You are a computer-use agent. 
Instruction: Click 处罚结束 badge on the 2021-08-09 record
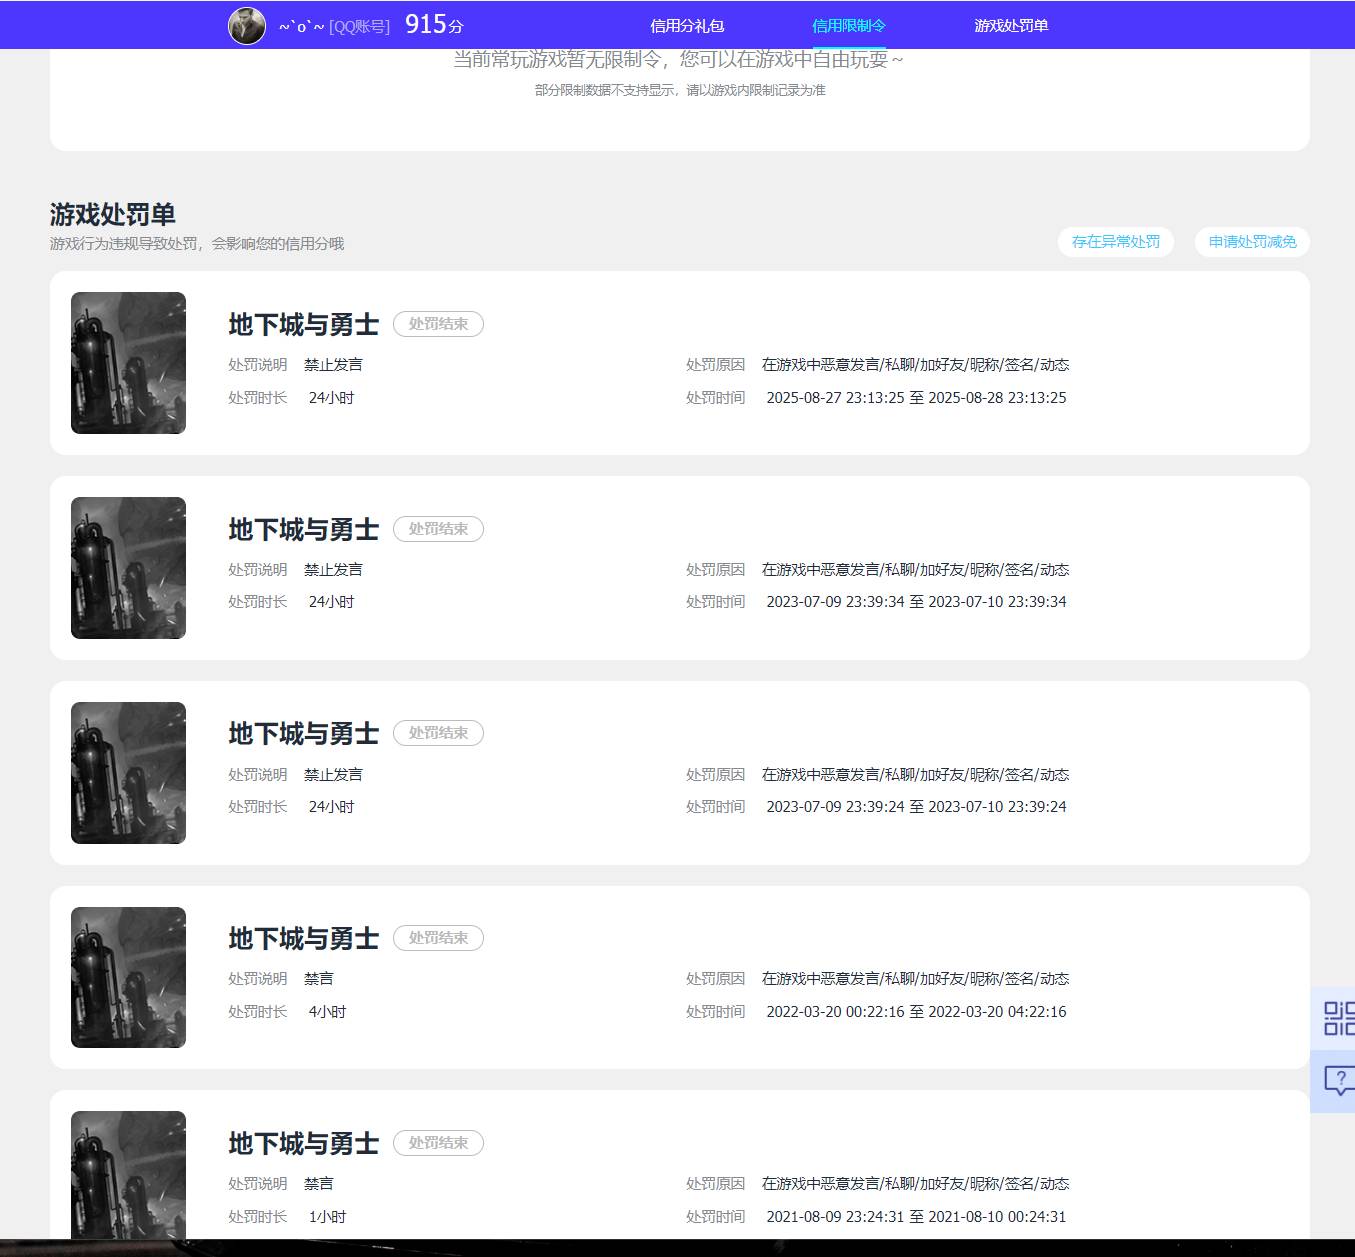click(x=438, y=1143)
